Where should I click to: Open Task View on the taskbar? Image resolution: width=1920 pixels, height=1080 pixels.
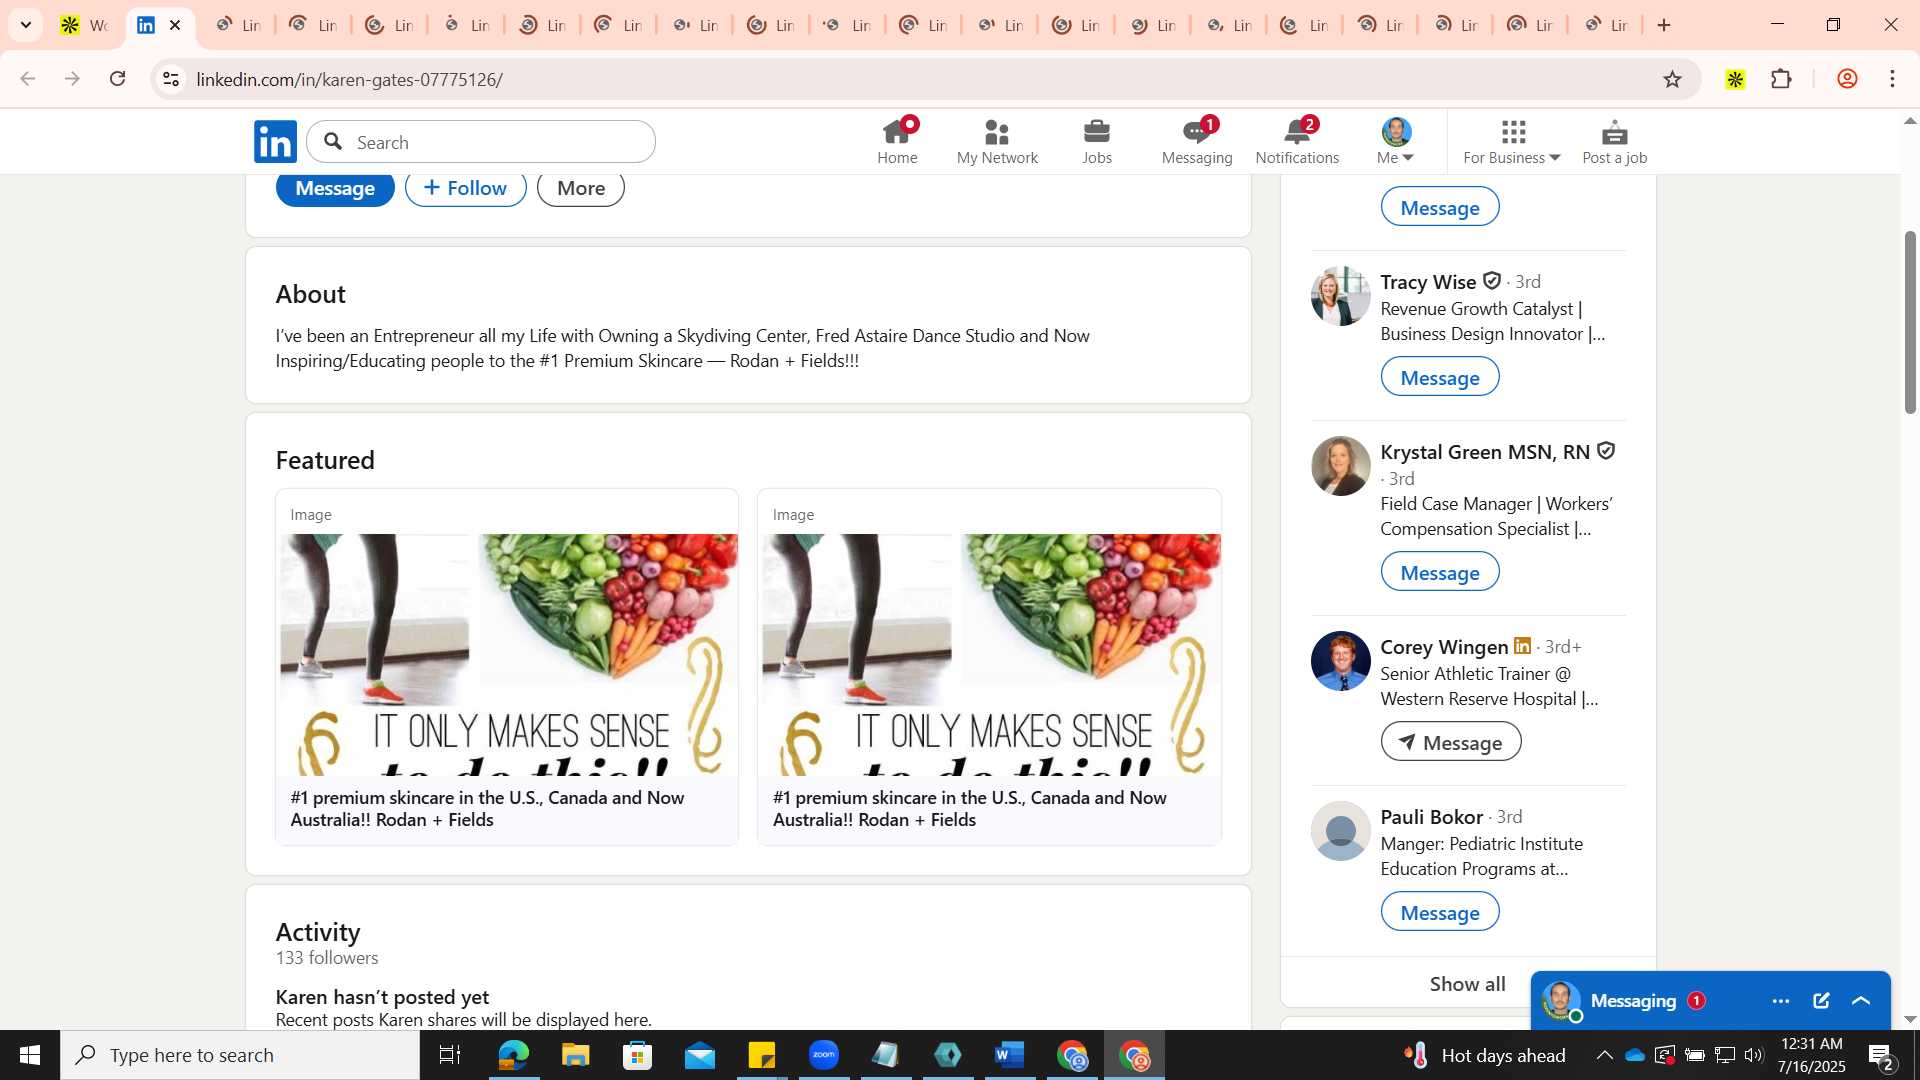[x=450, y=1055]
